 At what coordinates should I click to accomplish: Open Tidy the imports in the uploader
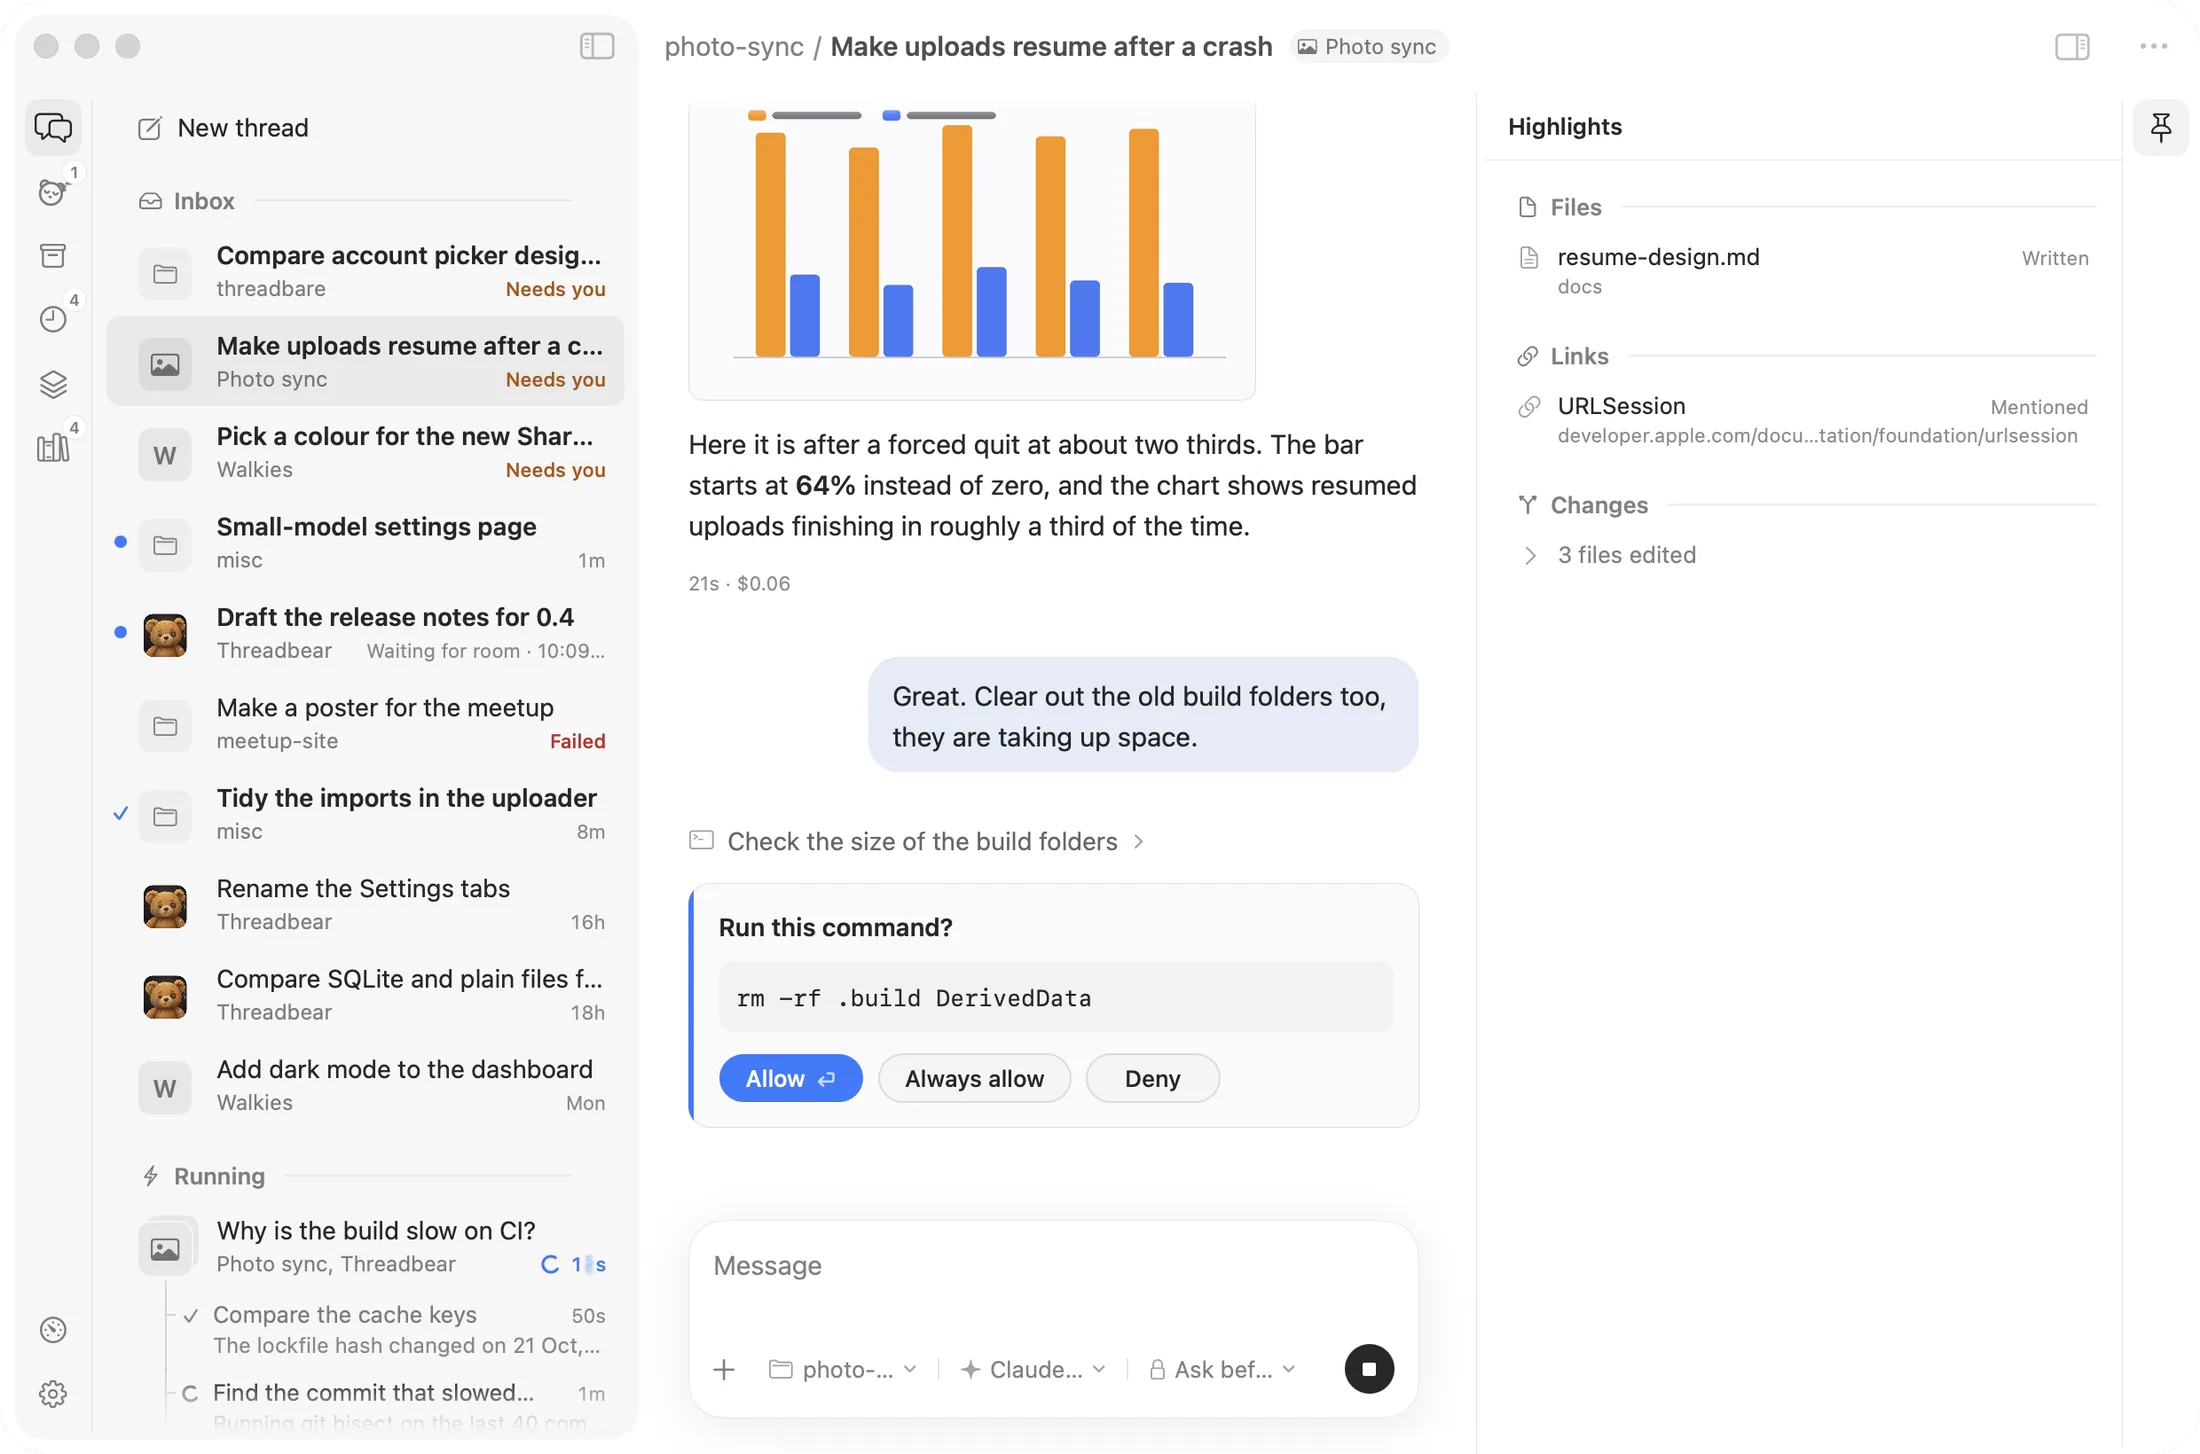click(x=366, y=814)
